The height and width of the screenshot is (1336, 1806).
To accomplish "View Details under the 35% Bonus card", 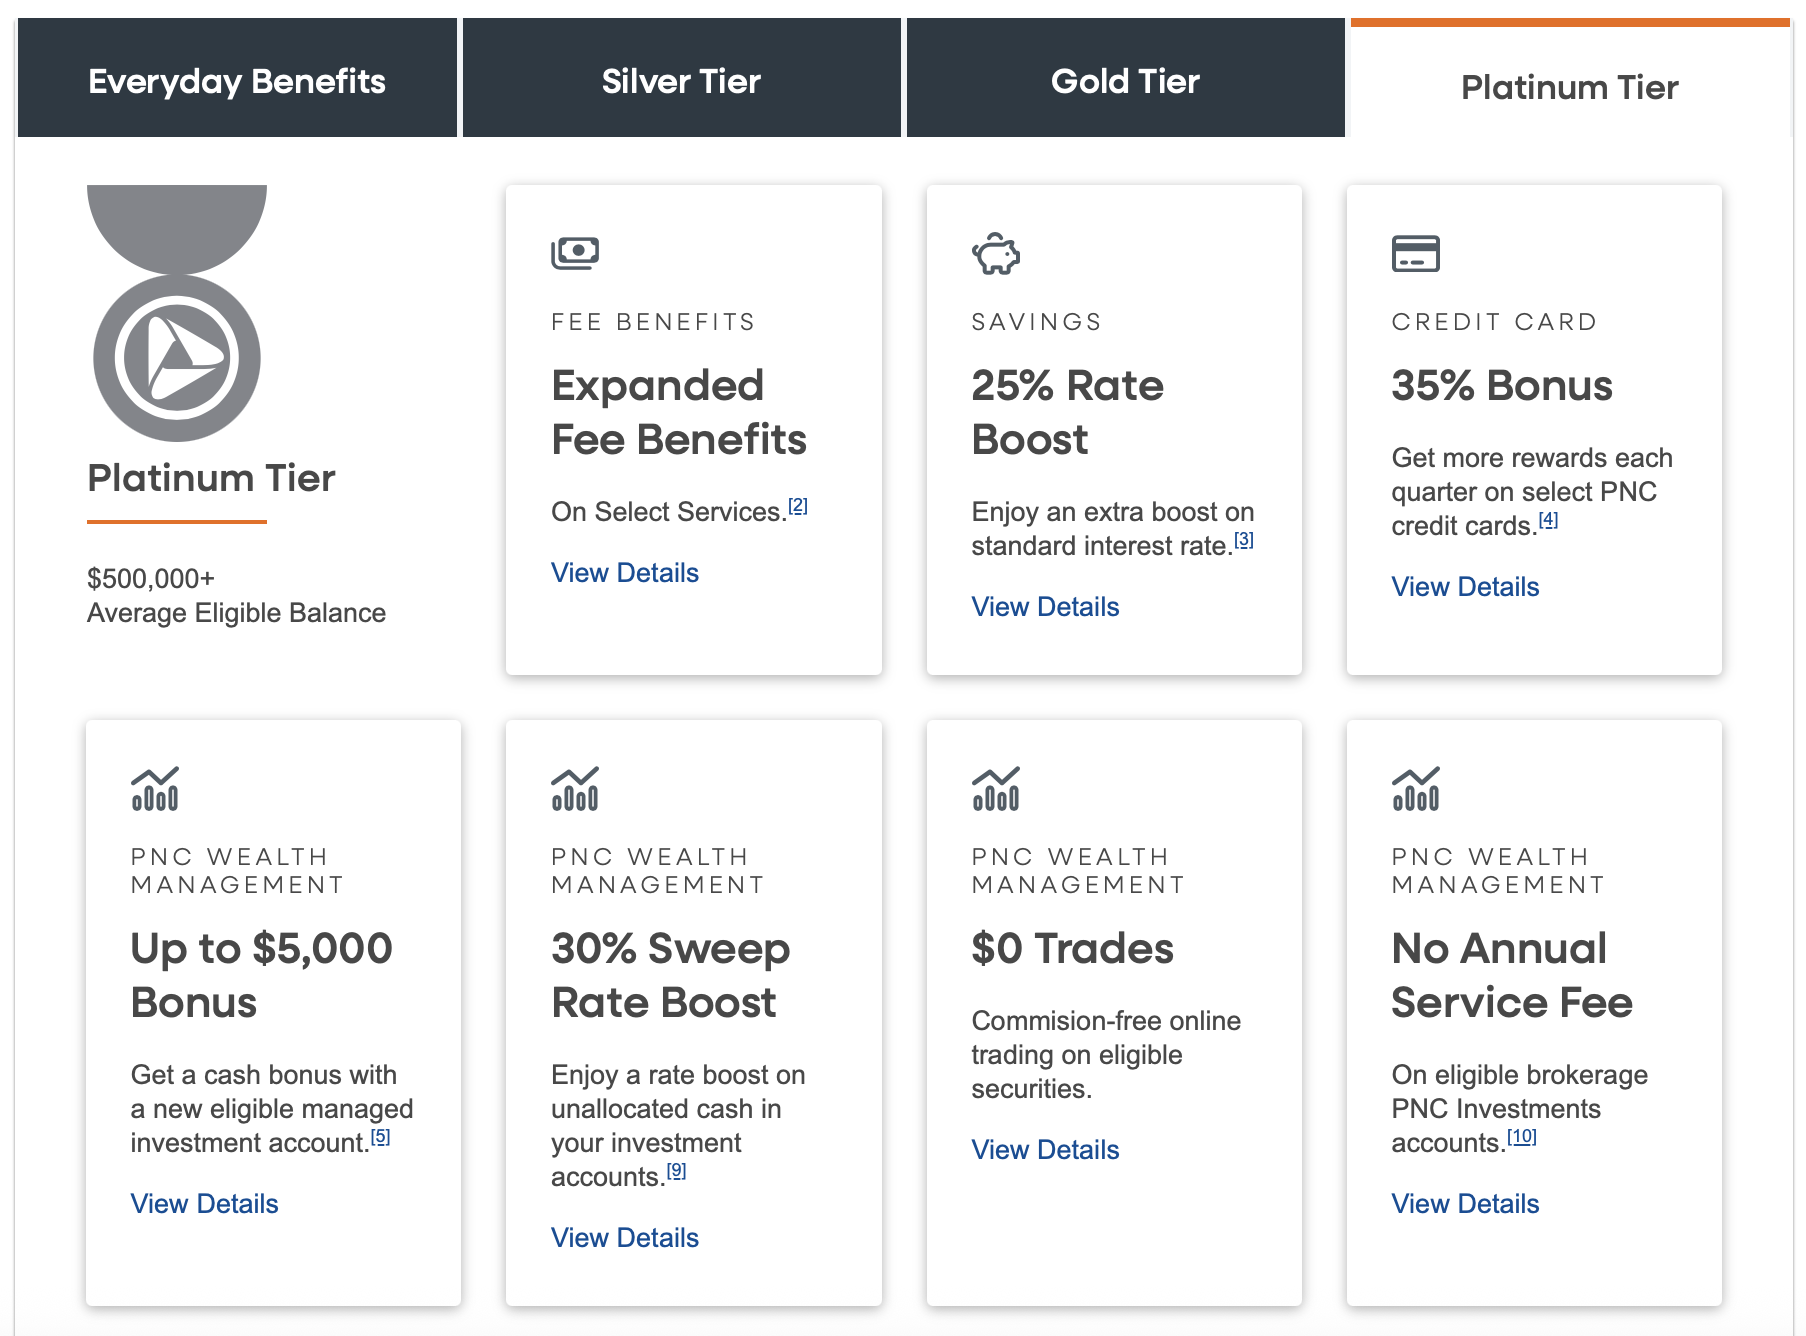I will tap(1465, 587).
